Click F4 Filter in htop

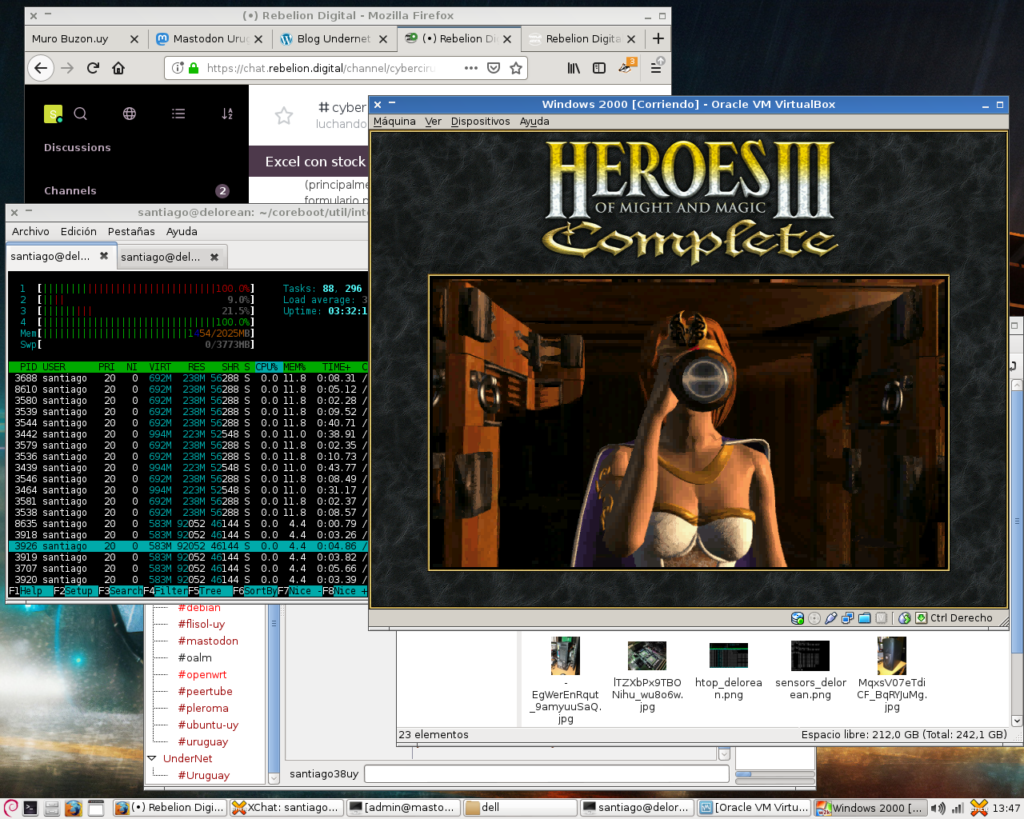tap(165, 591)
